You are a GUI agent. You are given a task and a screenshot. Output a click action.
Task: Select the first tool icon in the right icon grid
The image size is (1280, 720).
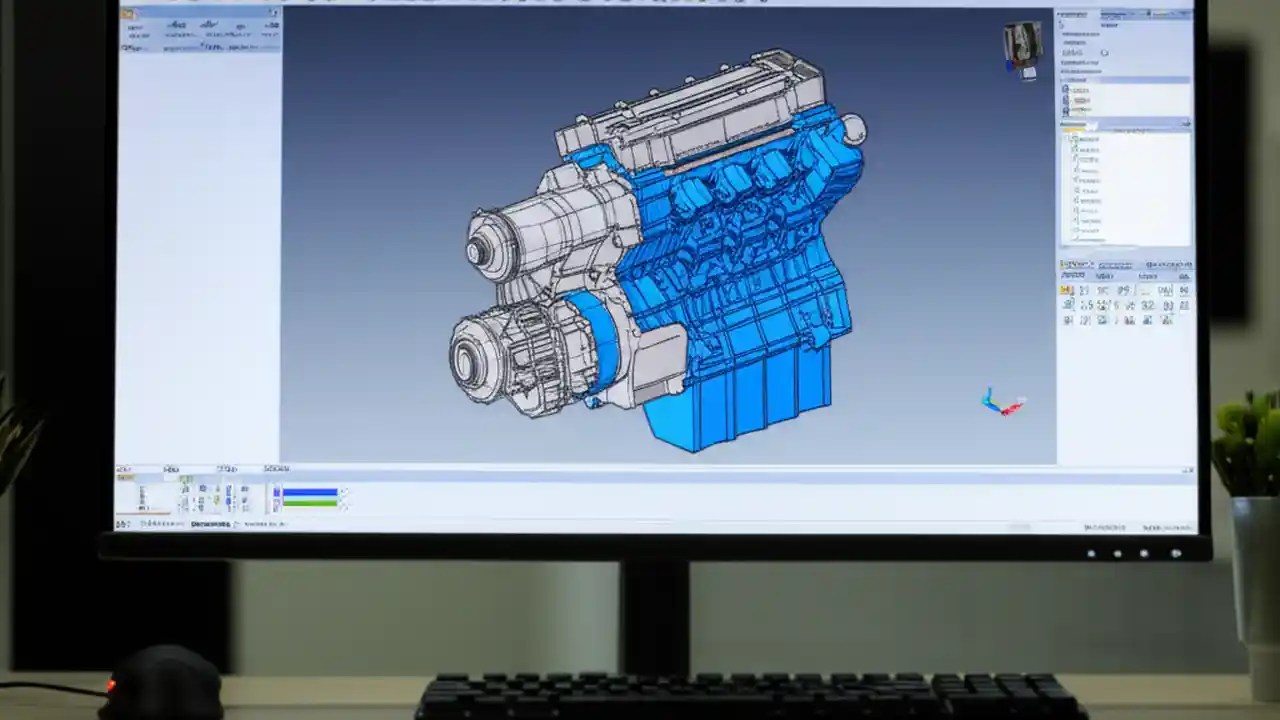(x=1068, y=289)
